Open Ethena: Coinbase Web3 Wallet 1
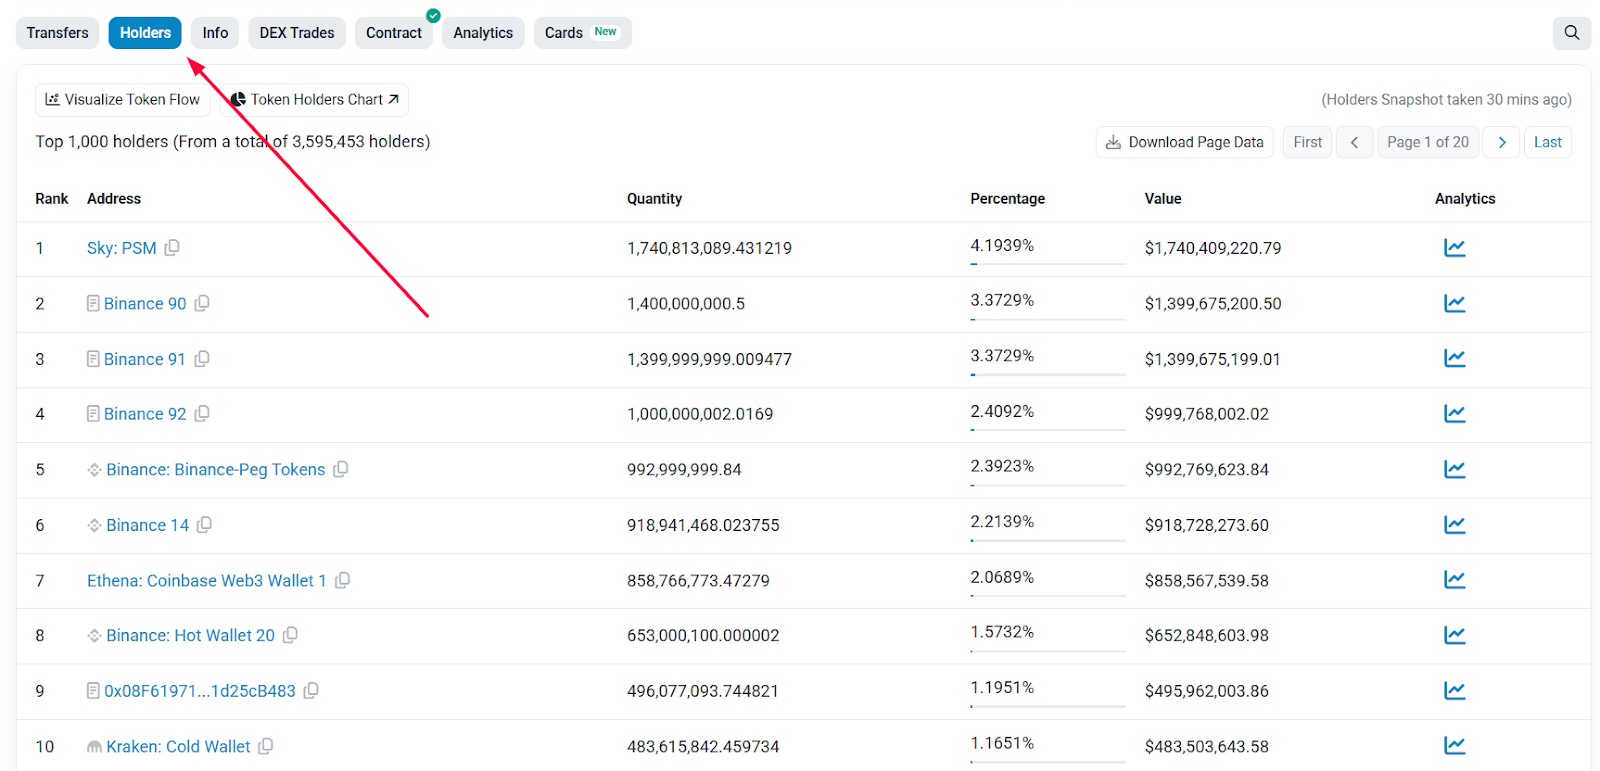This screenshot has width=1600, height=771. point(207,580)
